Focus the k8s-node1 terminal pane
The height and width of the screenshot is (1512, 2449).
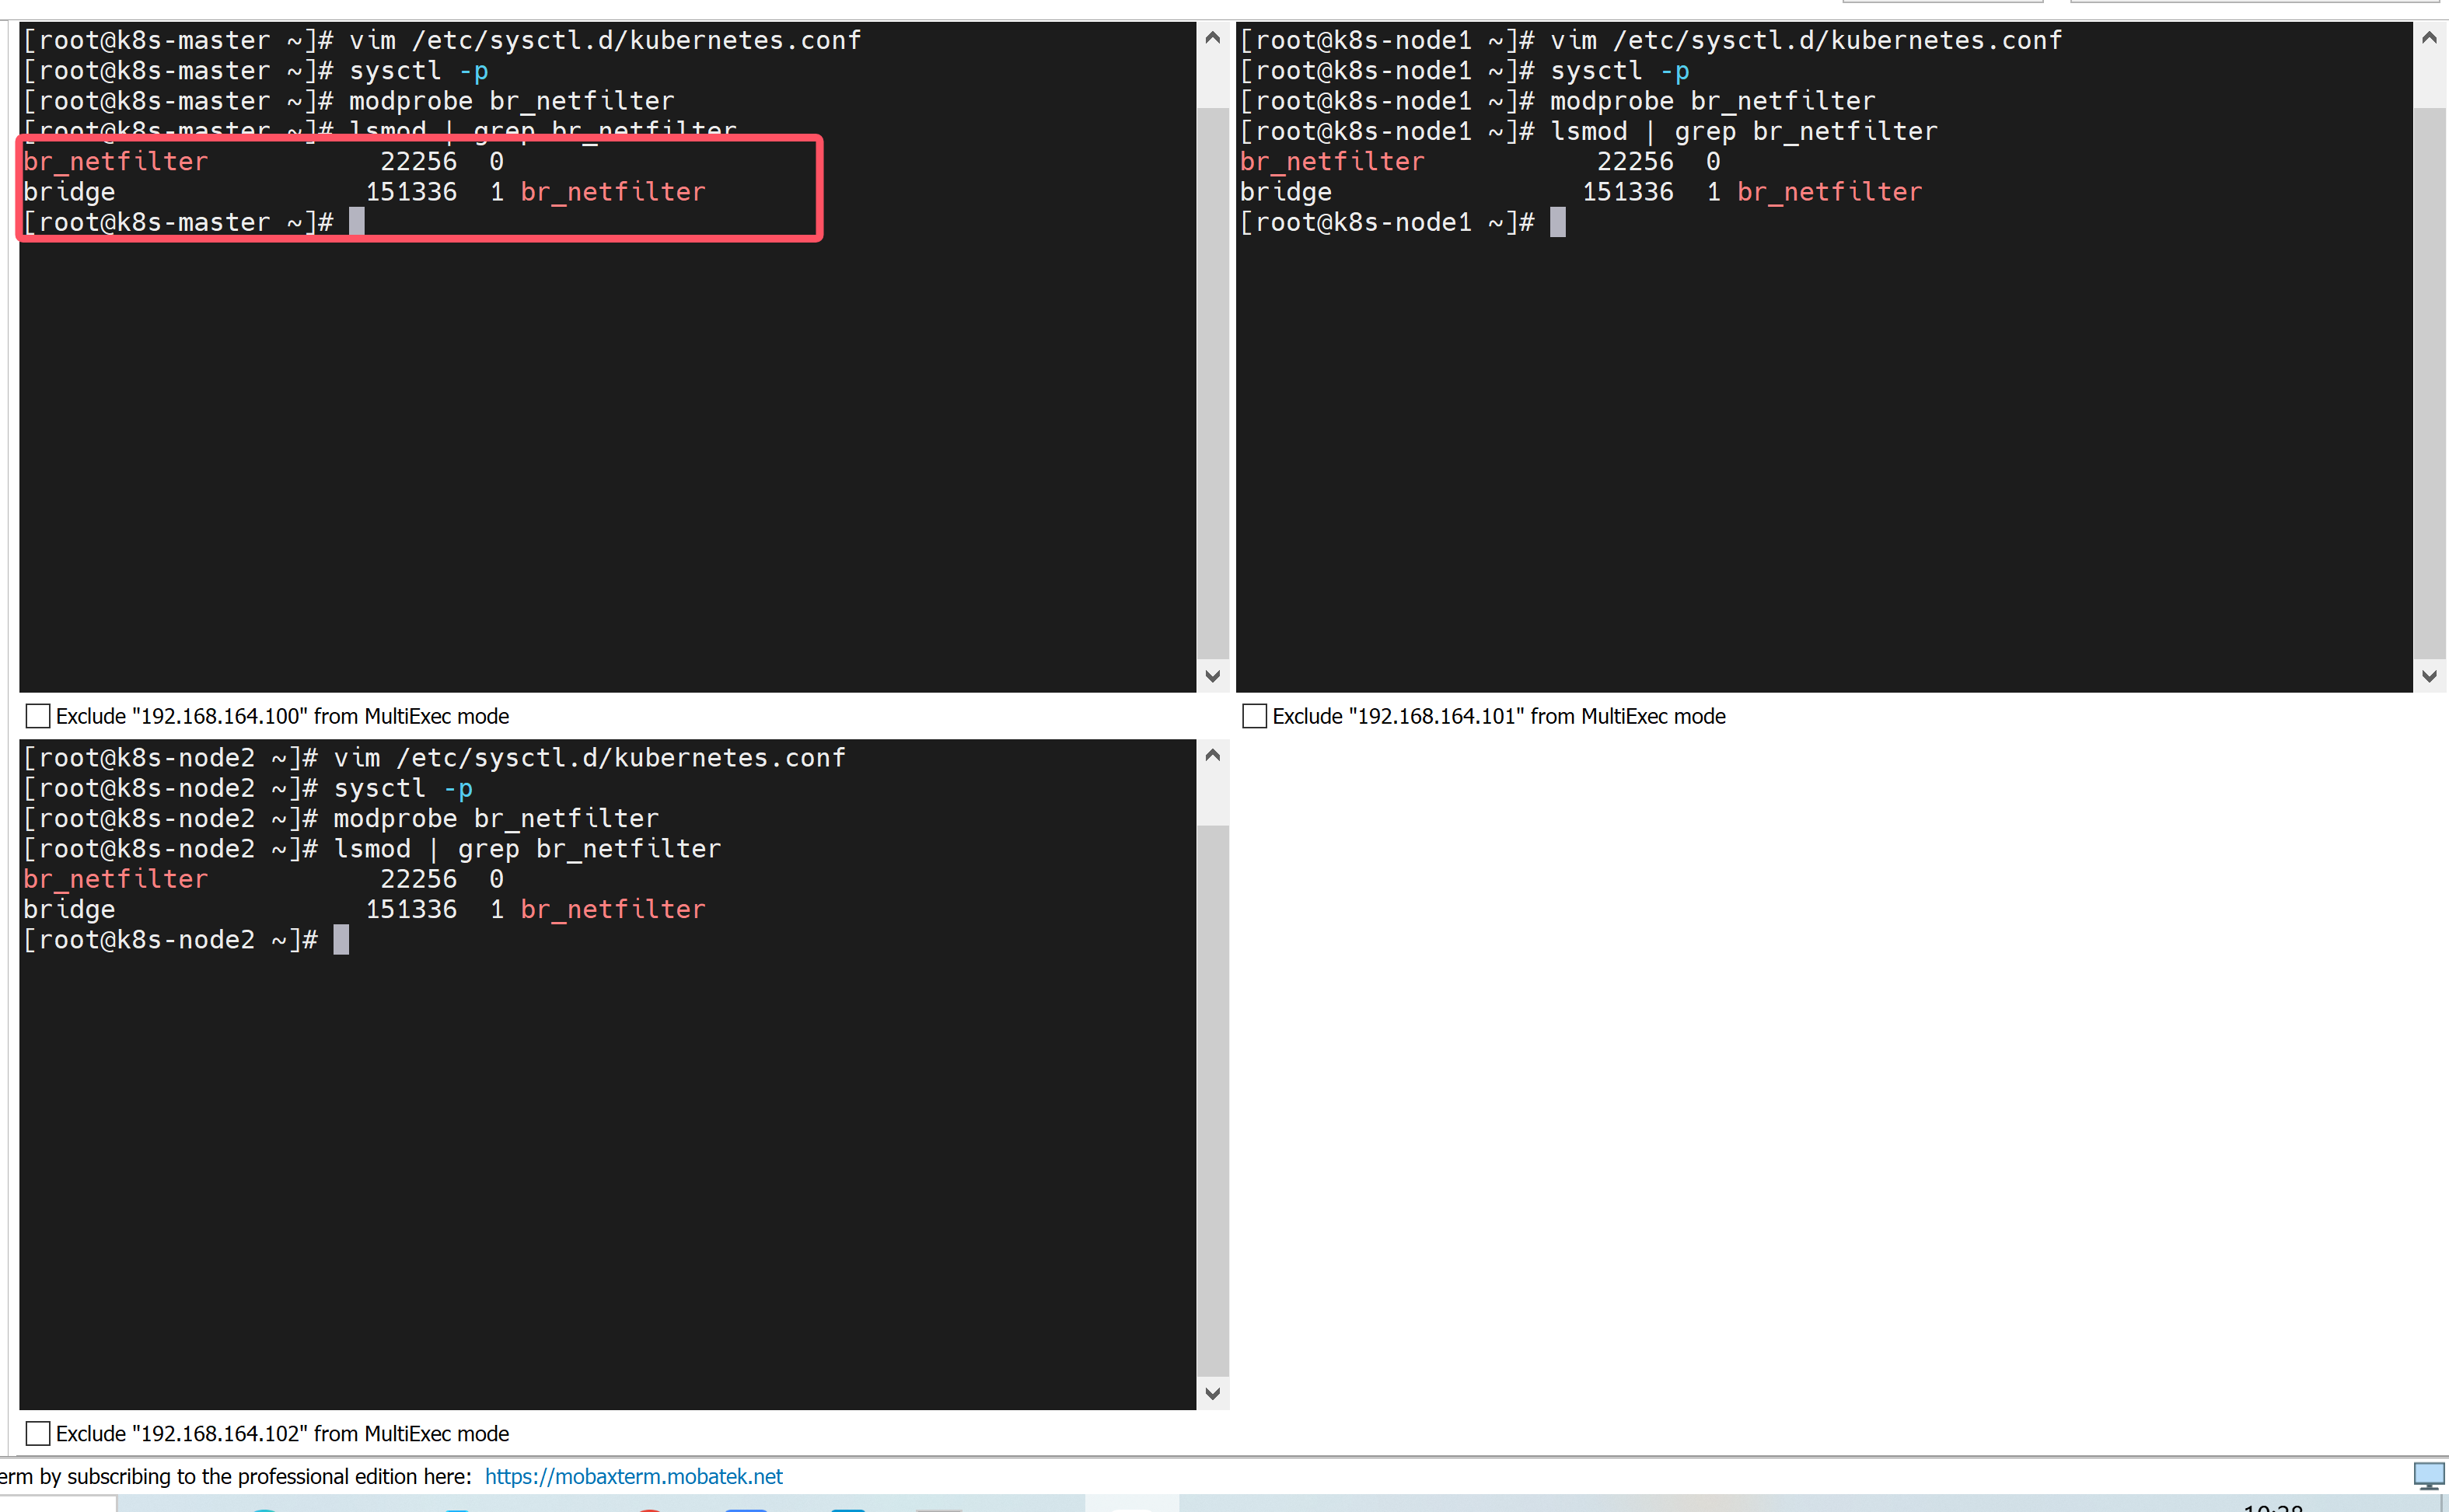point(1820,450)
